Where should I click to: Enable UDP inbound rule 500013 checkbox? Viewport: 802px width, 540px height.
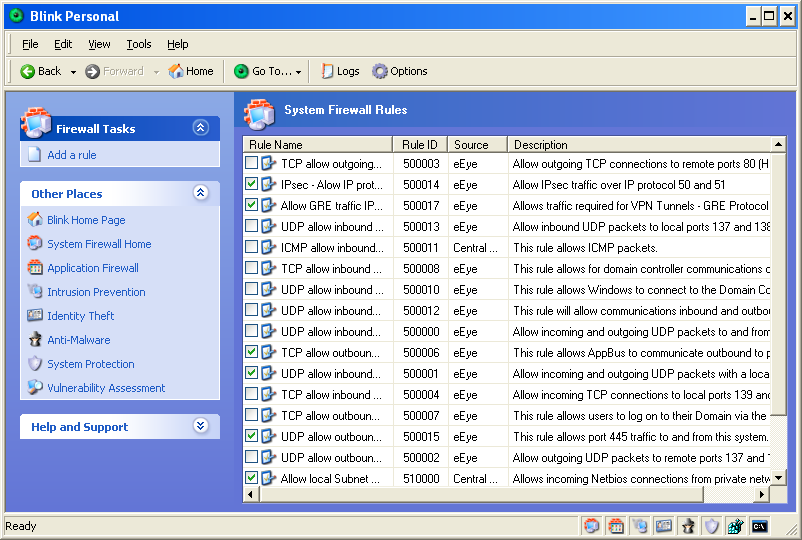(x=251, y=226)
